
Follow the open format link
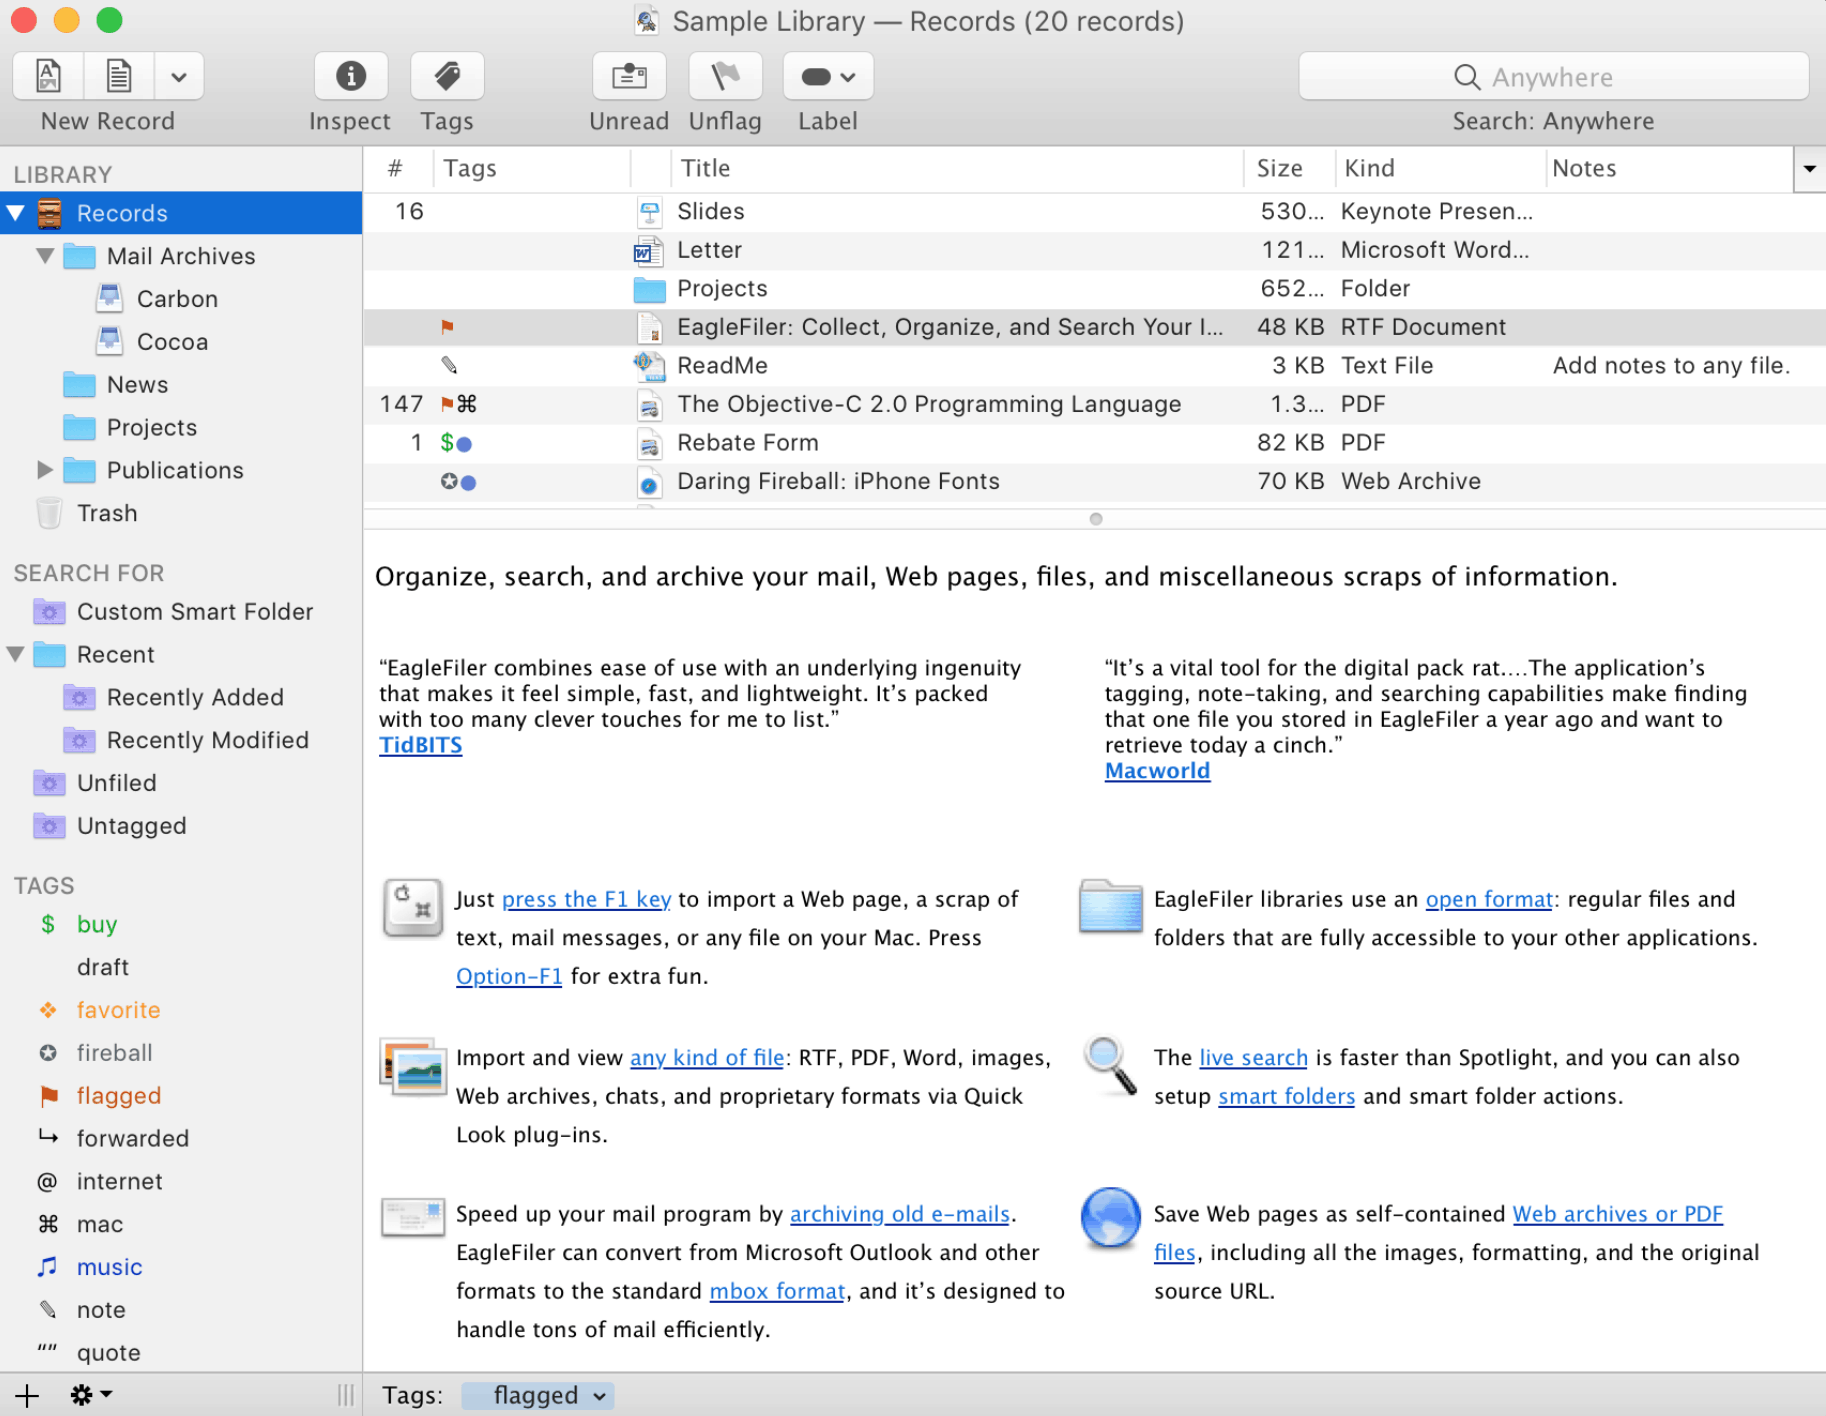point(1489,899)
